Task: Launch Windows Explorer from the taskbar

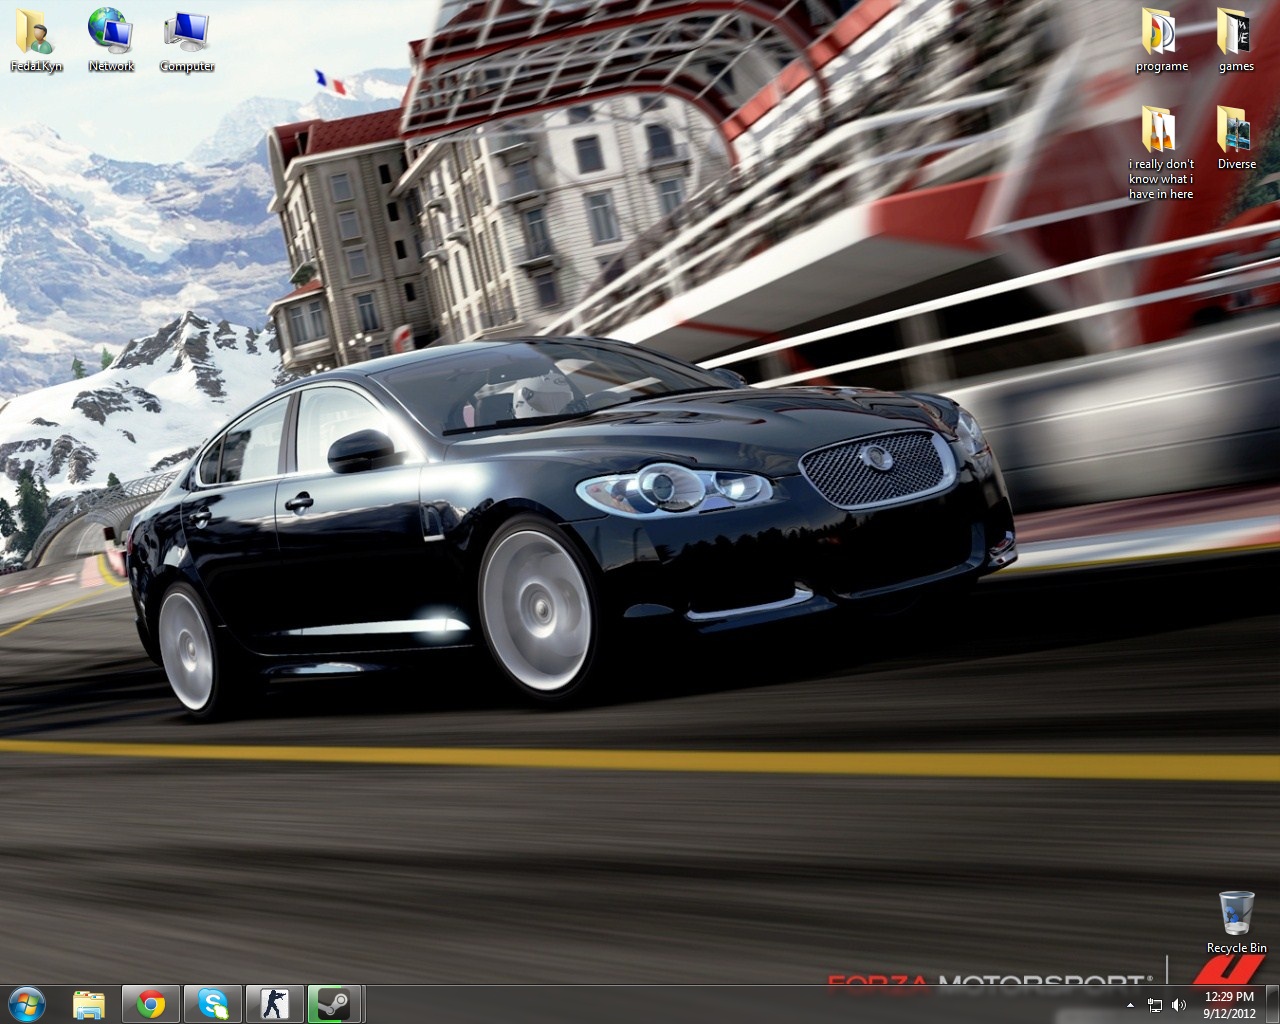Action: click(89, 1004)
